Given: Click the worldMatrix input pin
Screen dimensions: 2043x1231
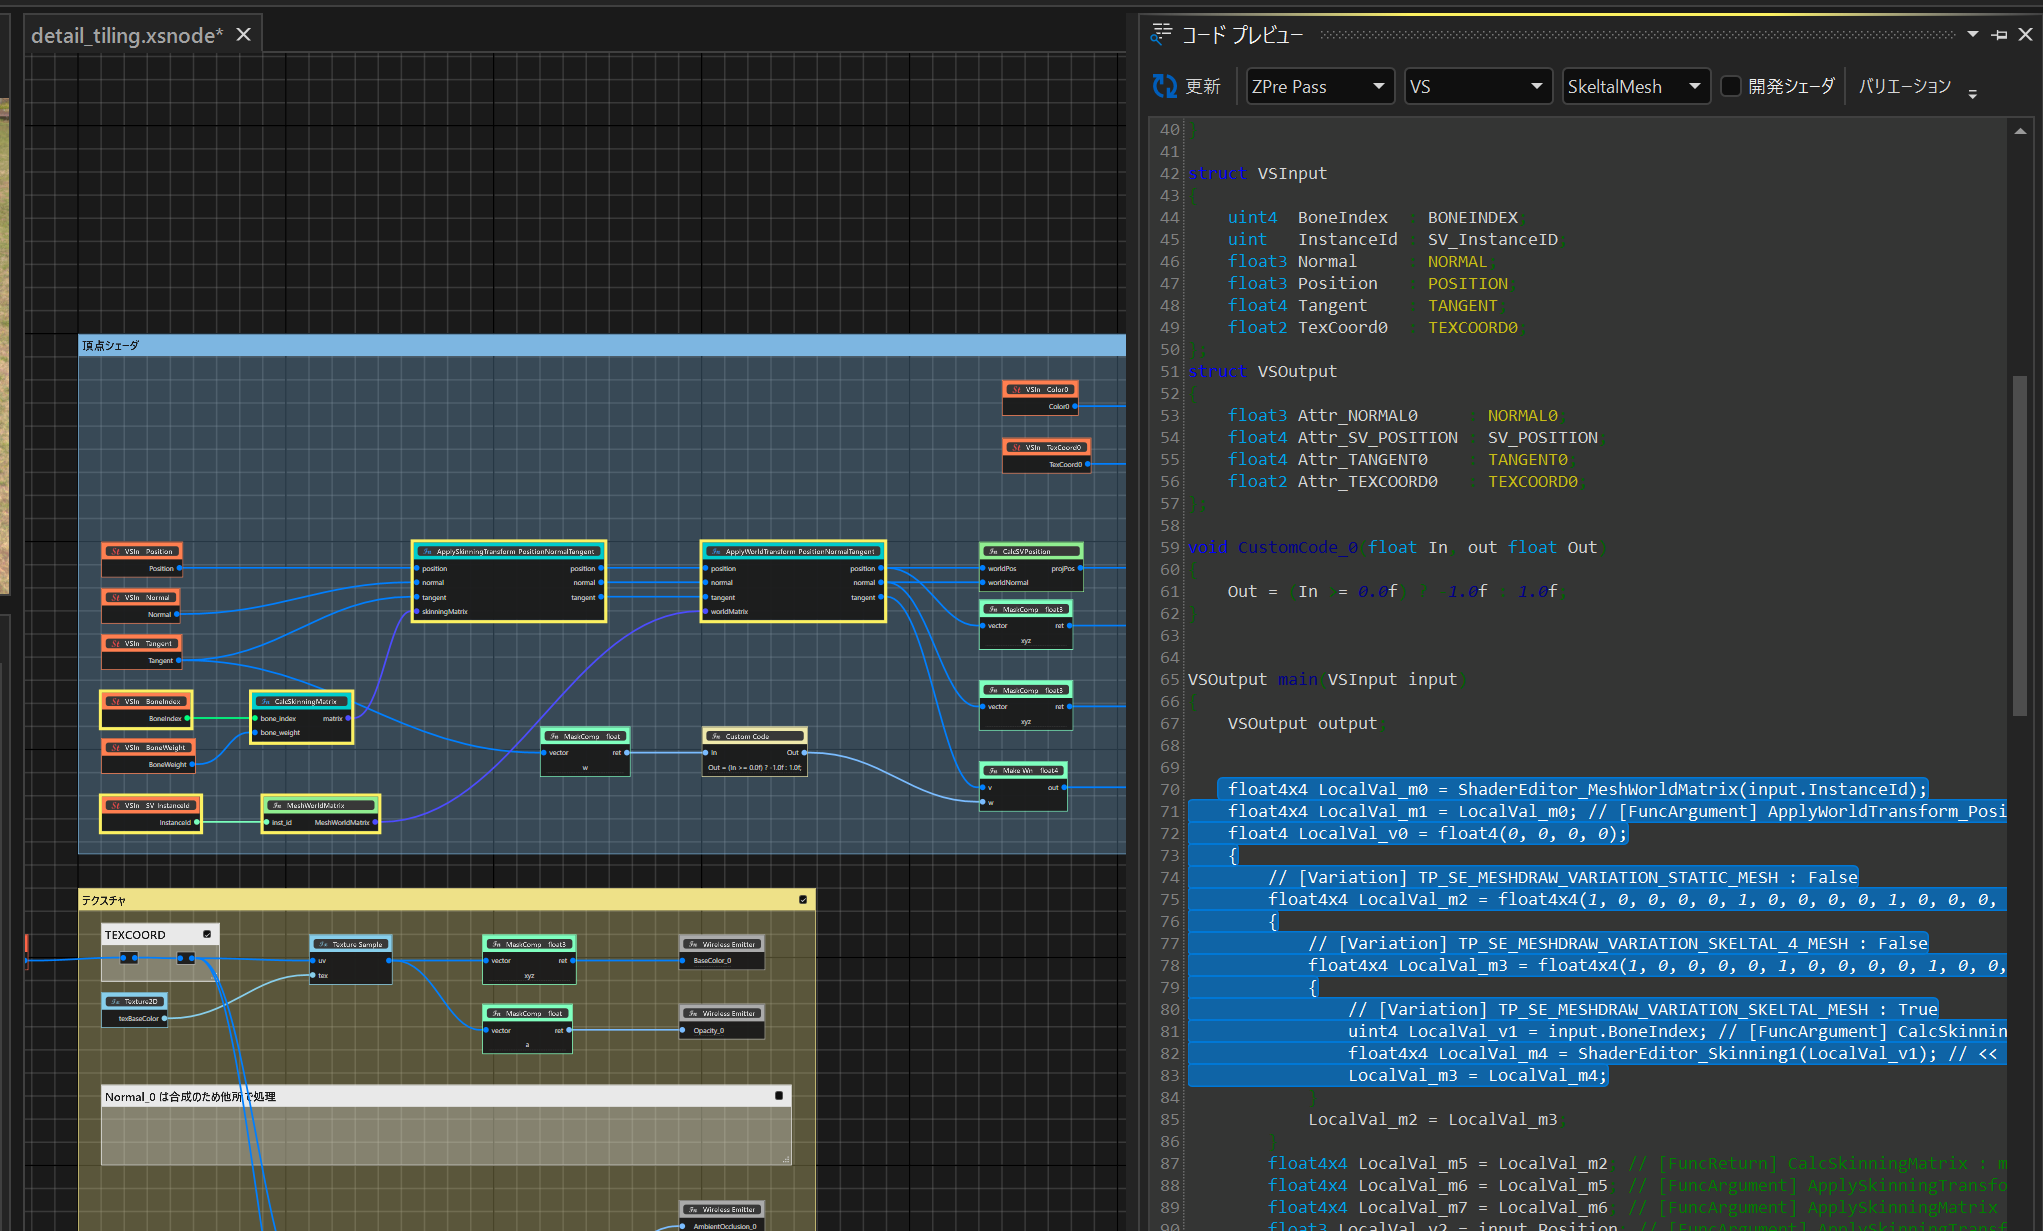Looking at the screenshot, I should [x=706, y=611].
